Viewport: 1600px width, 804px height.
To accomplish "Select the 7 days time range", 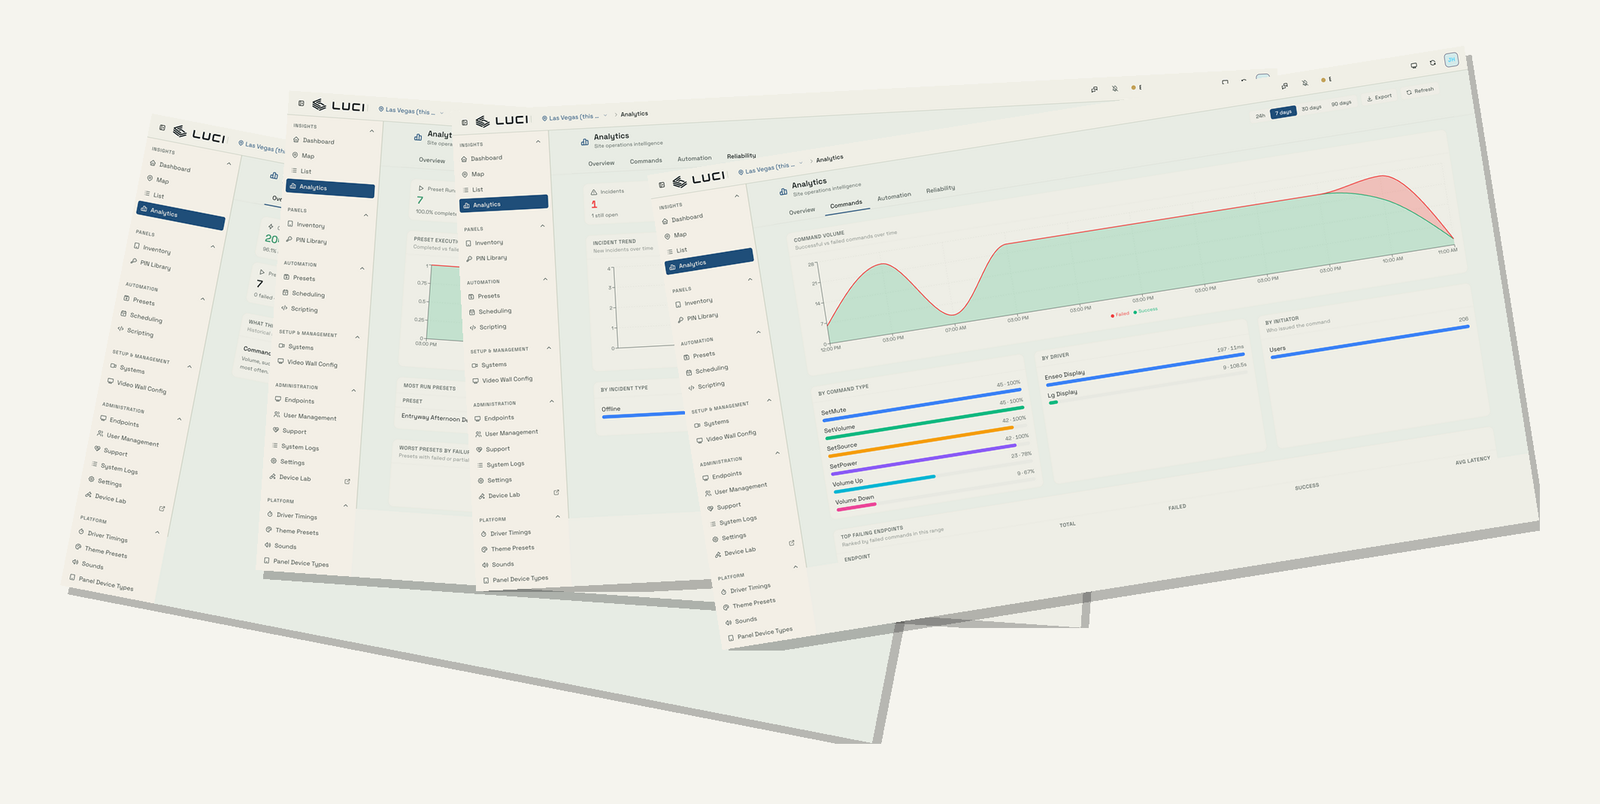I will tap(1283, 112).
